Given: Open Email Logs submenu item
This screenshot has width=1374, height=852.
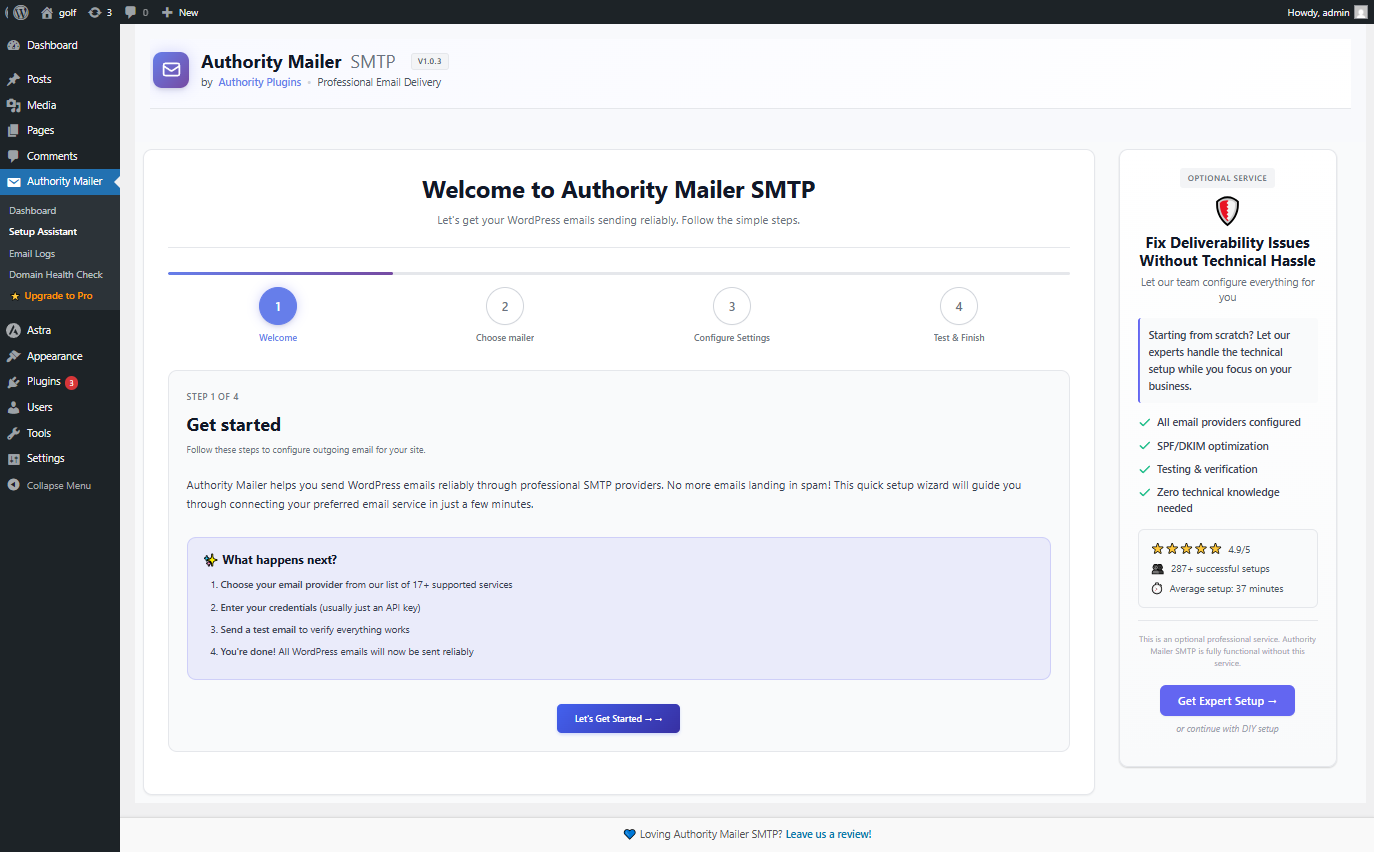Looking at the screenshot, I should [x=32, y=254].
